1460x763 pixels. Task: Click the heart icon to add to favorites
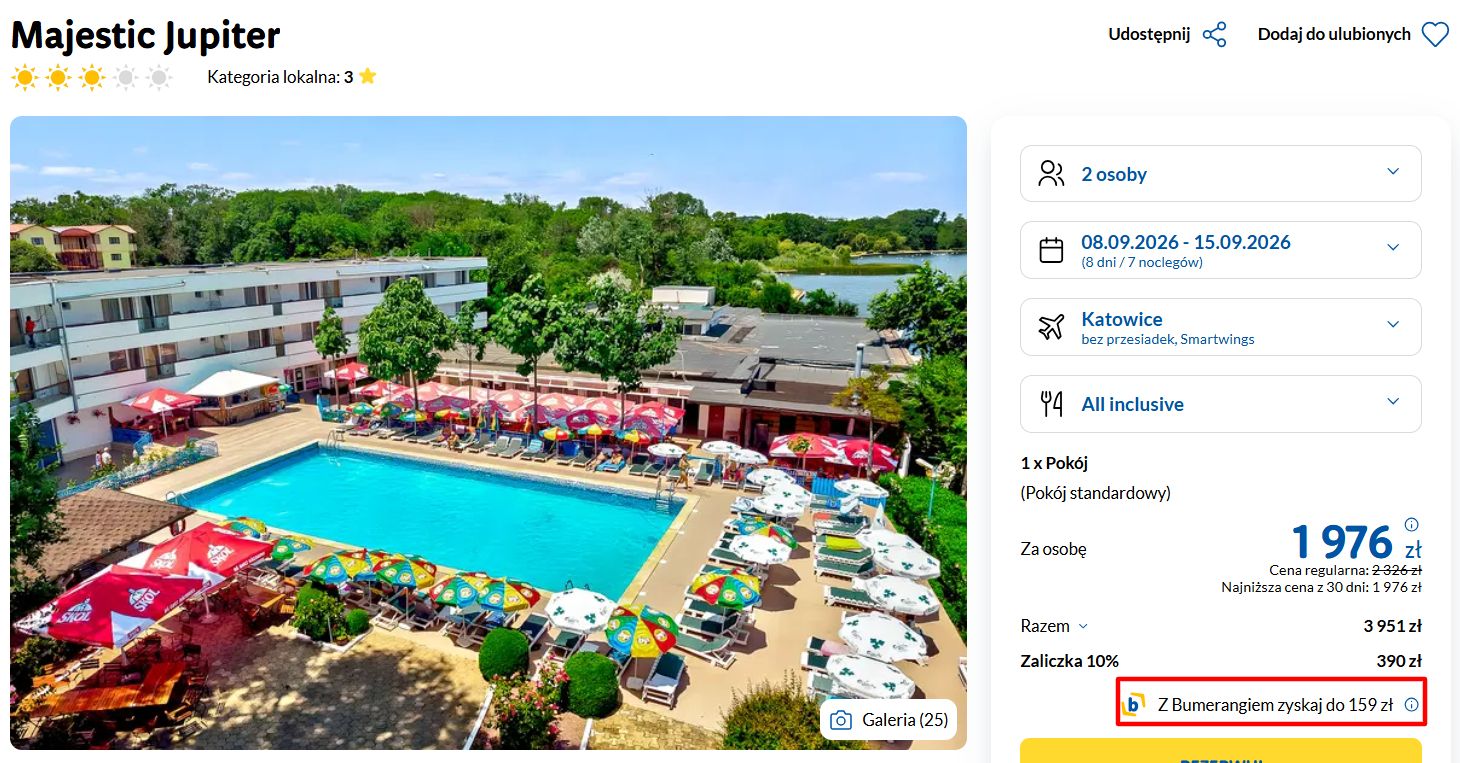pyautogui.click(x=1435, y=35)
